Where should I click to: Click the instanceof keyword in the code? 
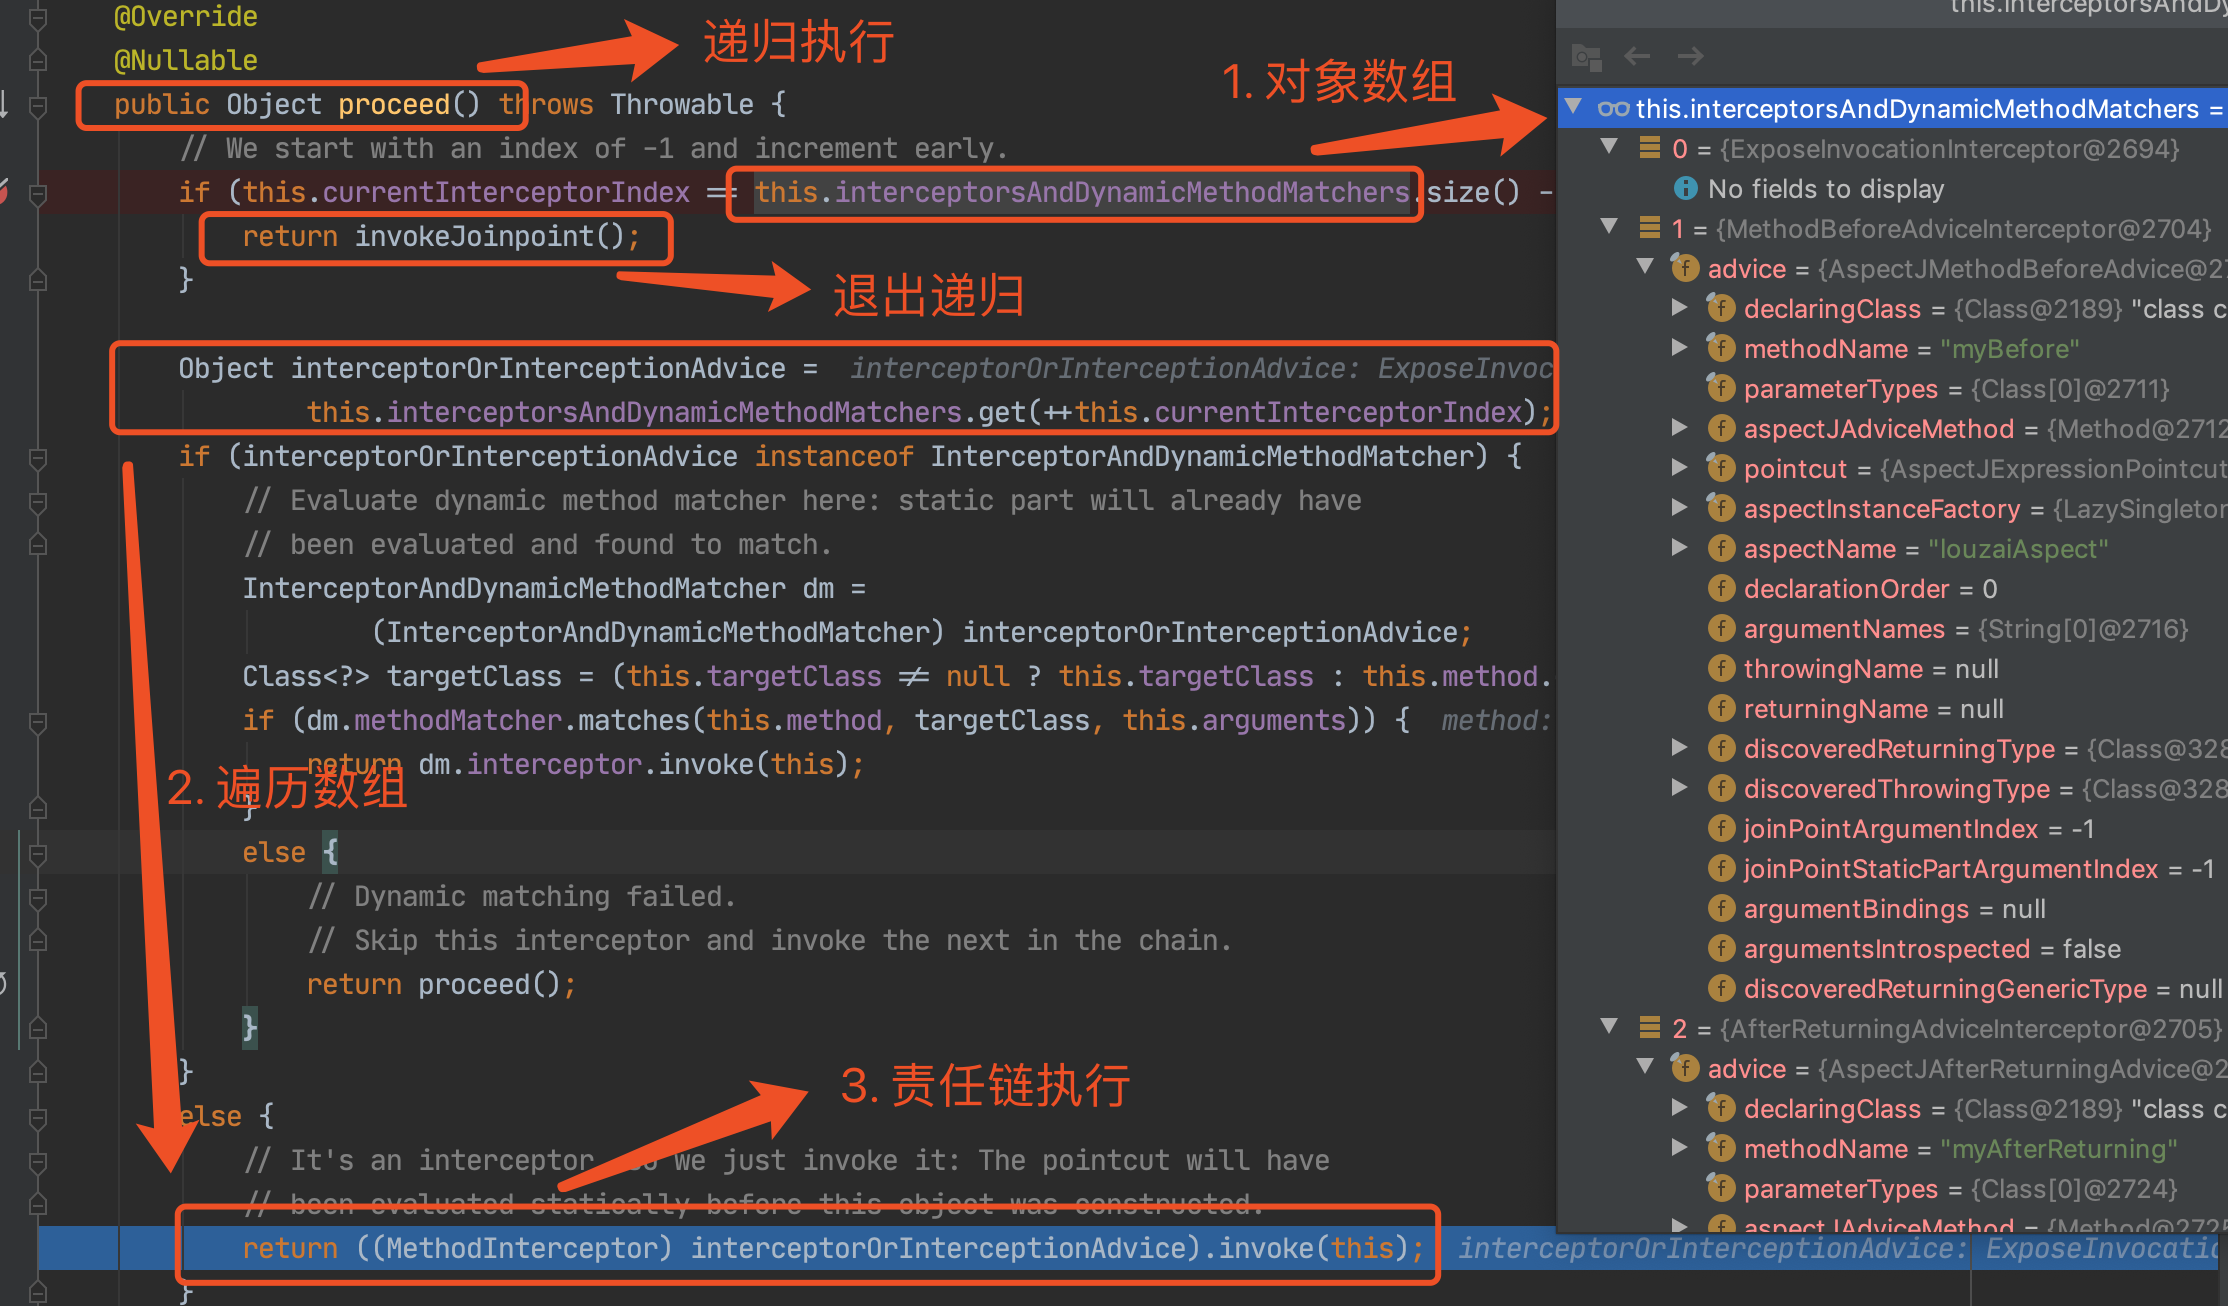(x=834, y=457)
